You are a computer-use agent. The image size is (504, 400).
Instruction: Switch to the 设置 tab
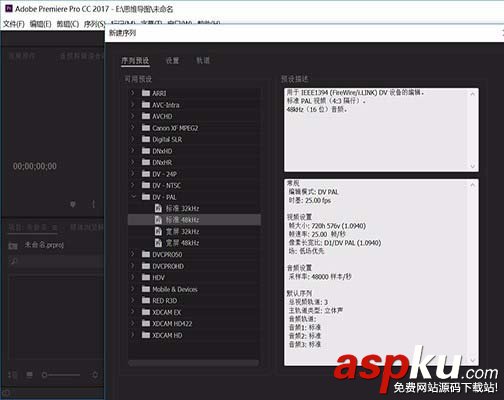(x=172, y=60)
